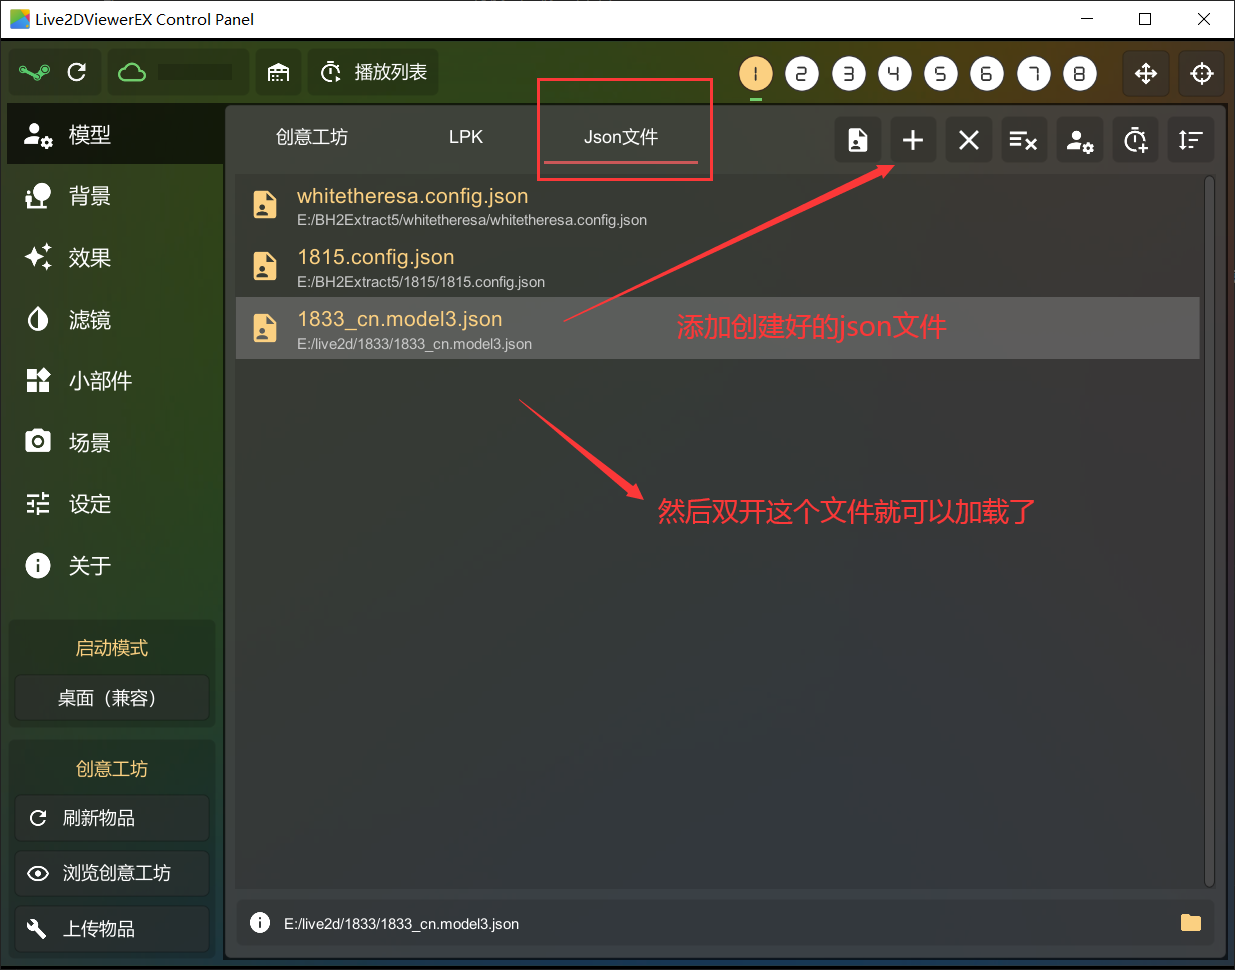Click the sort order icon in list toolbar
This screenshot has height=970, width=1235.
pos(1191,140)
